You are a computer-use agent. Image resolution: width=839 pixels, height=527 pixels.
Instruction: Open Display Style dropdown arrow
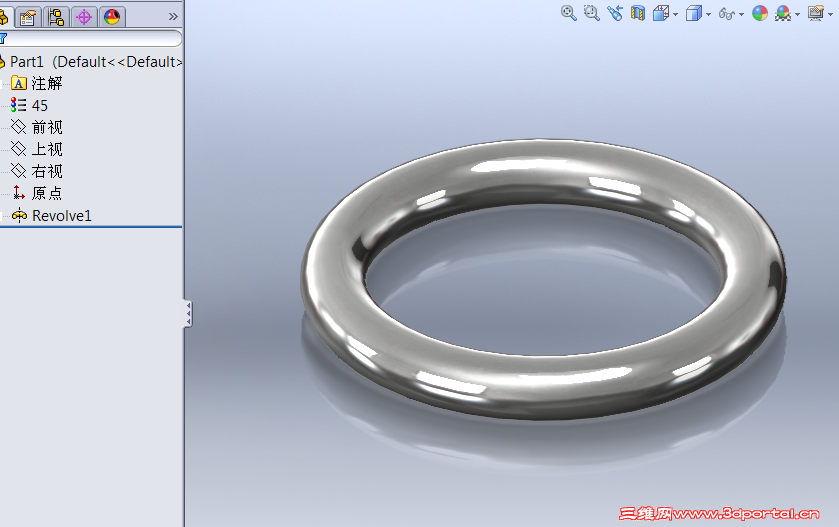coord(708,14)
